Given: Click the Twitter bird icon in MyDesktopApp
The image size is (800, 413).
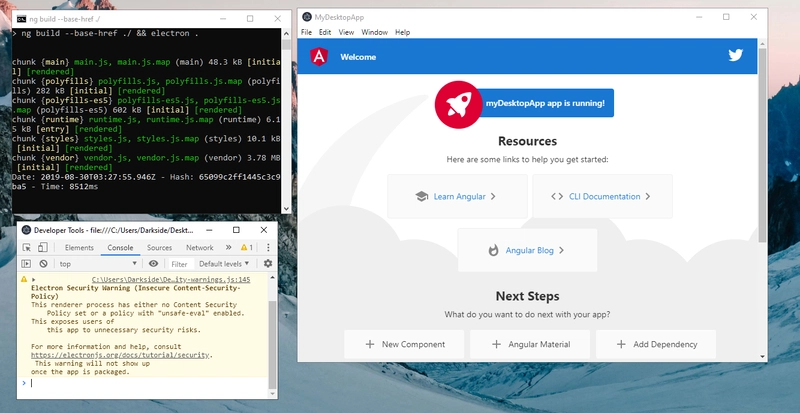Looking at the screenshot, I should point(735,55).
